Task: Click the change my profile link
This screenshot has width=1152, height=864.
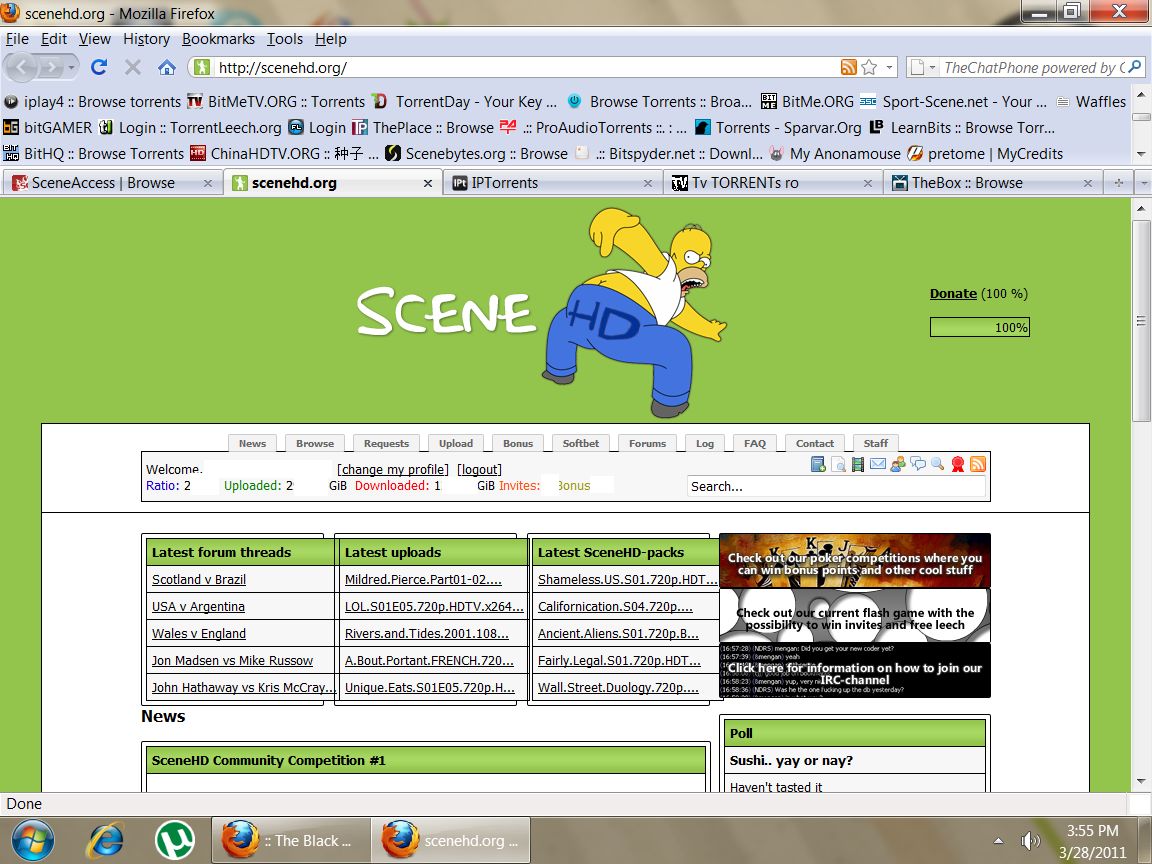Action: pyautogui.click(x=392, y=469)
